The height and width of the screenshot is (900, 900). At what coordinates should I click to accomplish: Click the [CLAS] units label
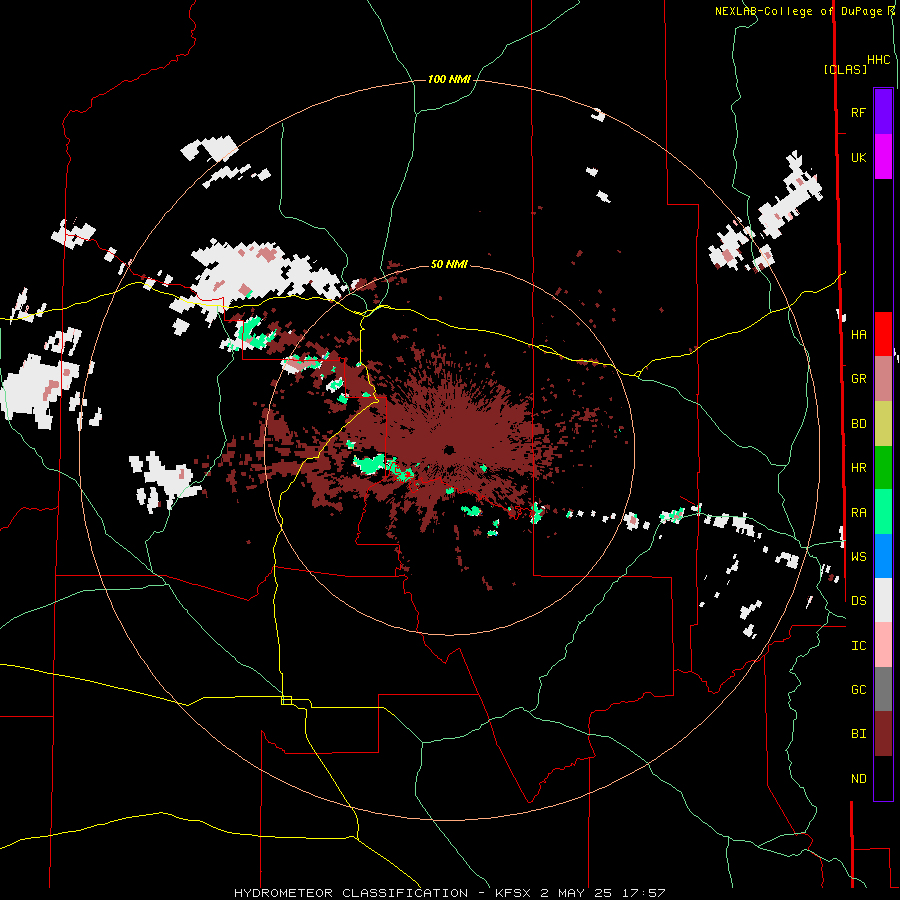coord(845,69)
